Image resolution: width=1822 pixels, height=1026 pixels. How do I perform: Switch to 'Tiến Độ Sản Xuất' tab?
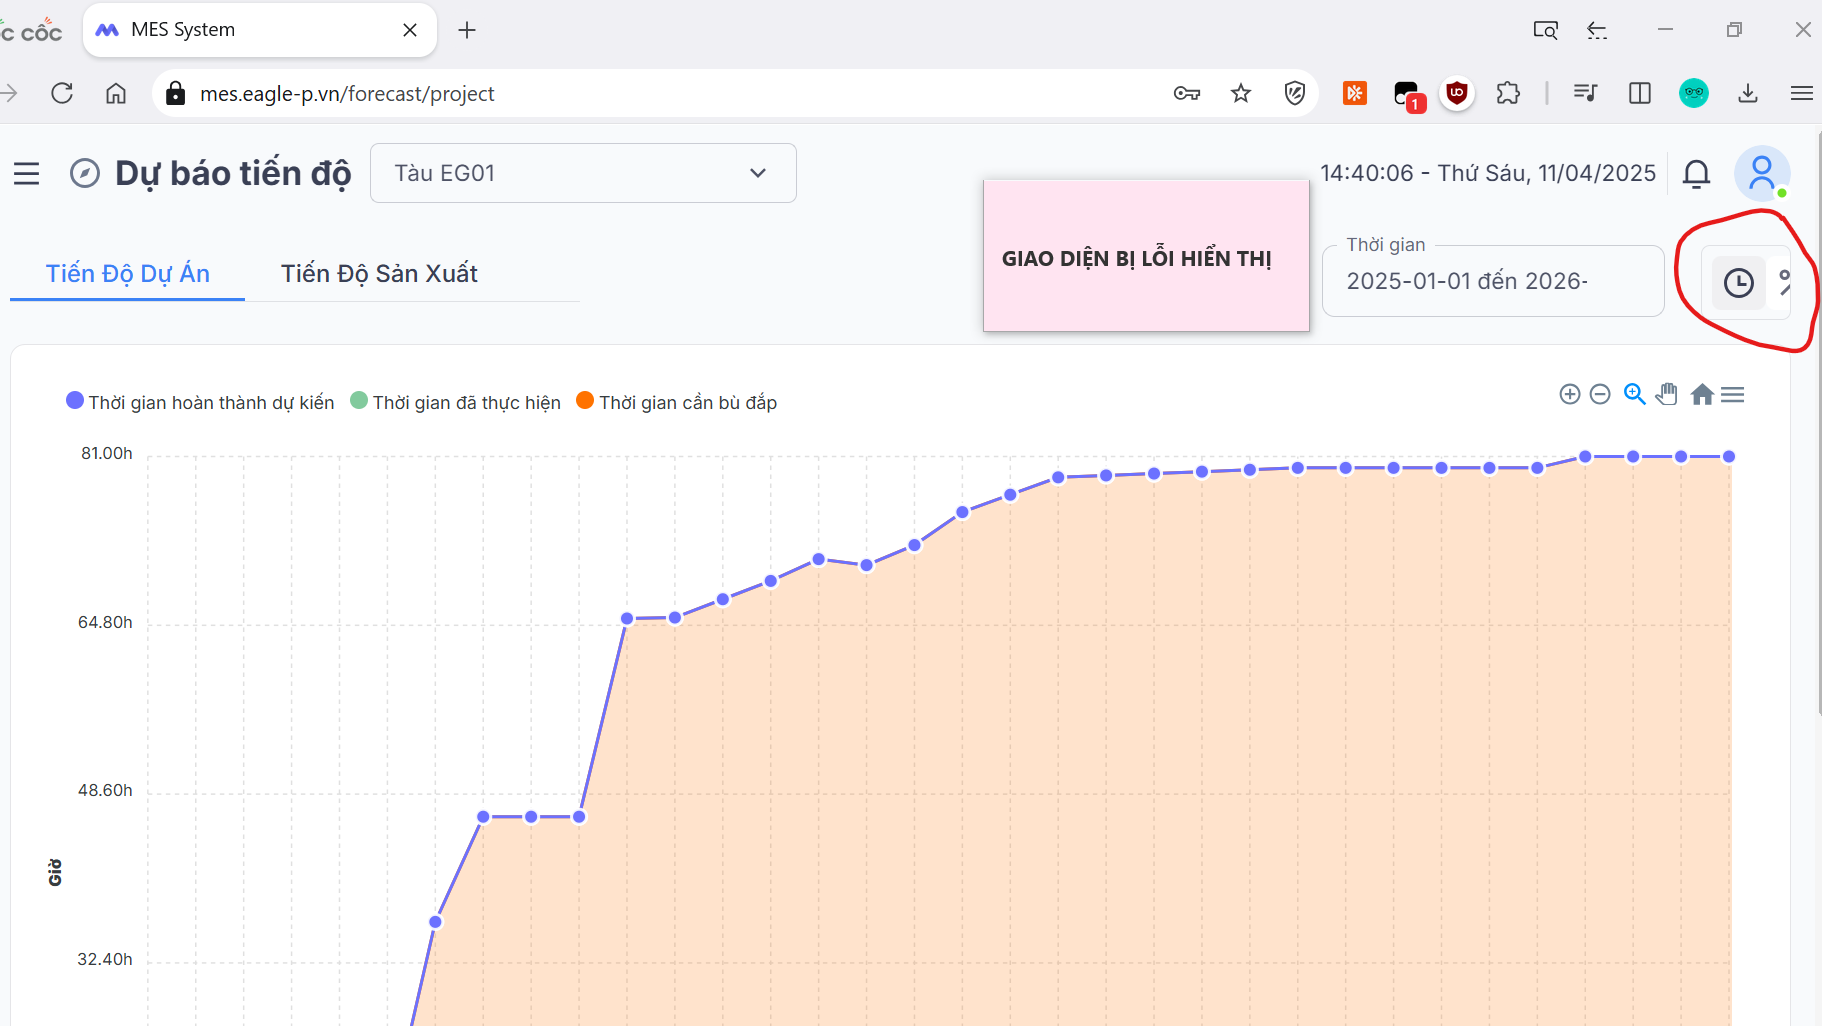point(379,274)
